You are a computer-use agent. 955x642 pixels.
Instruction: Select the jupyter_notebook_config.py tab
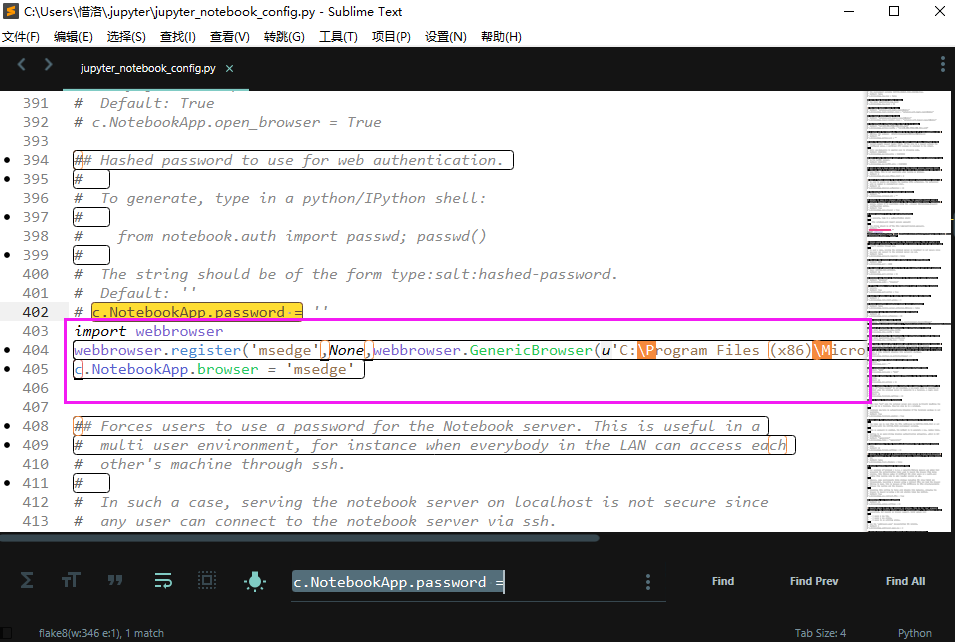click(x=148, y=68)
